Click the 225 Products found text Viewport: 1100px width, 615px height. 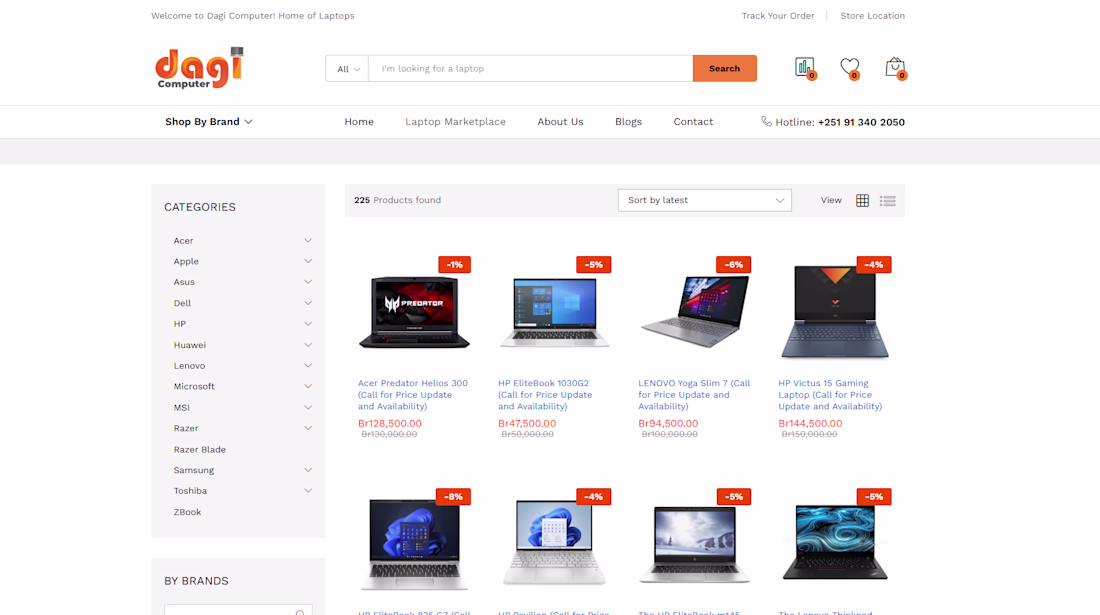tap(398, 200)
